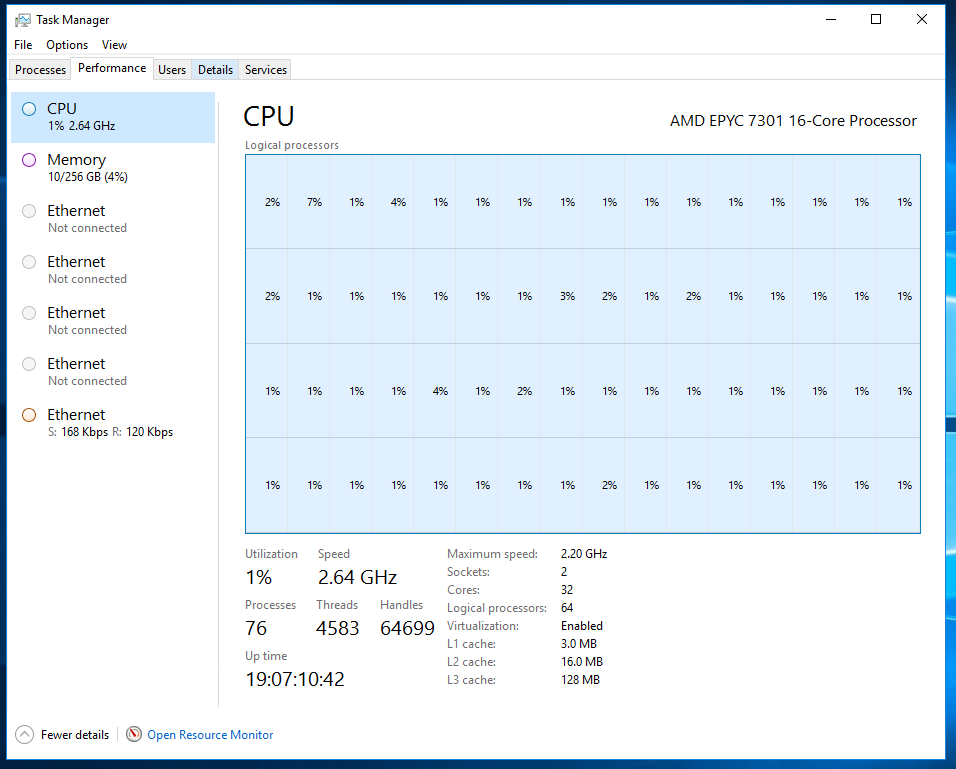Click the L1 cache 3.0 MB value
Image resolution: width=956 pixels, height=769 pixels.
[x=579, y=644]
